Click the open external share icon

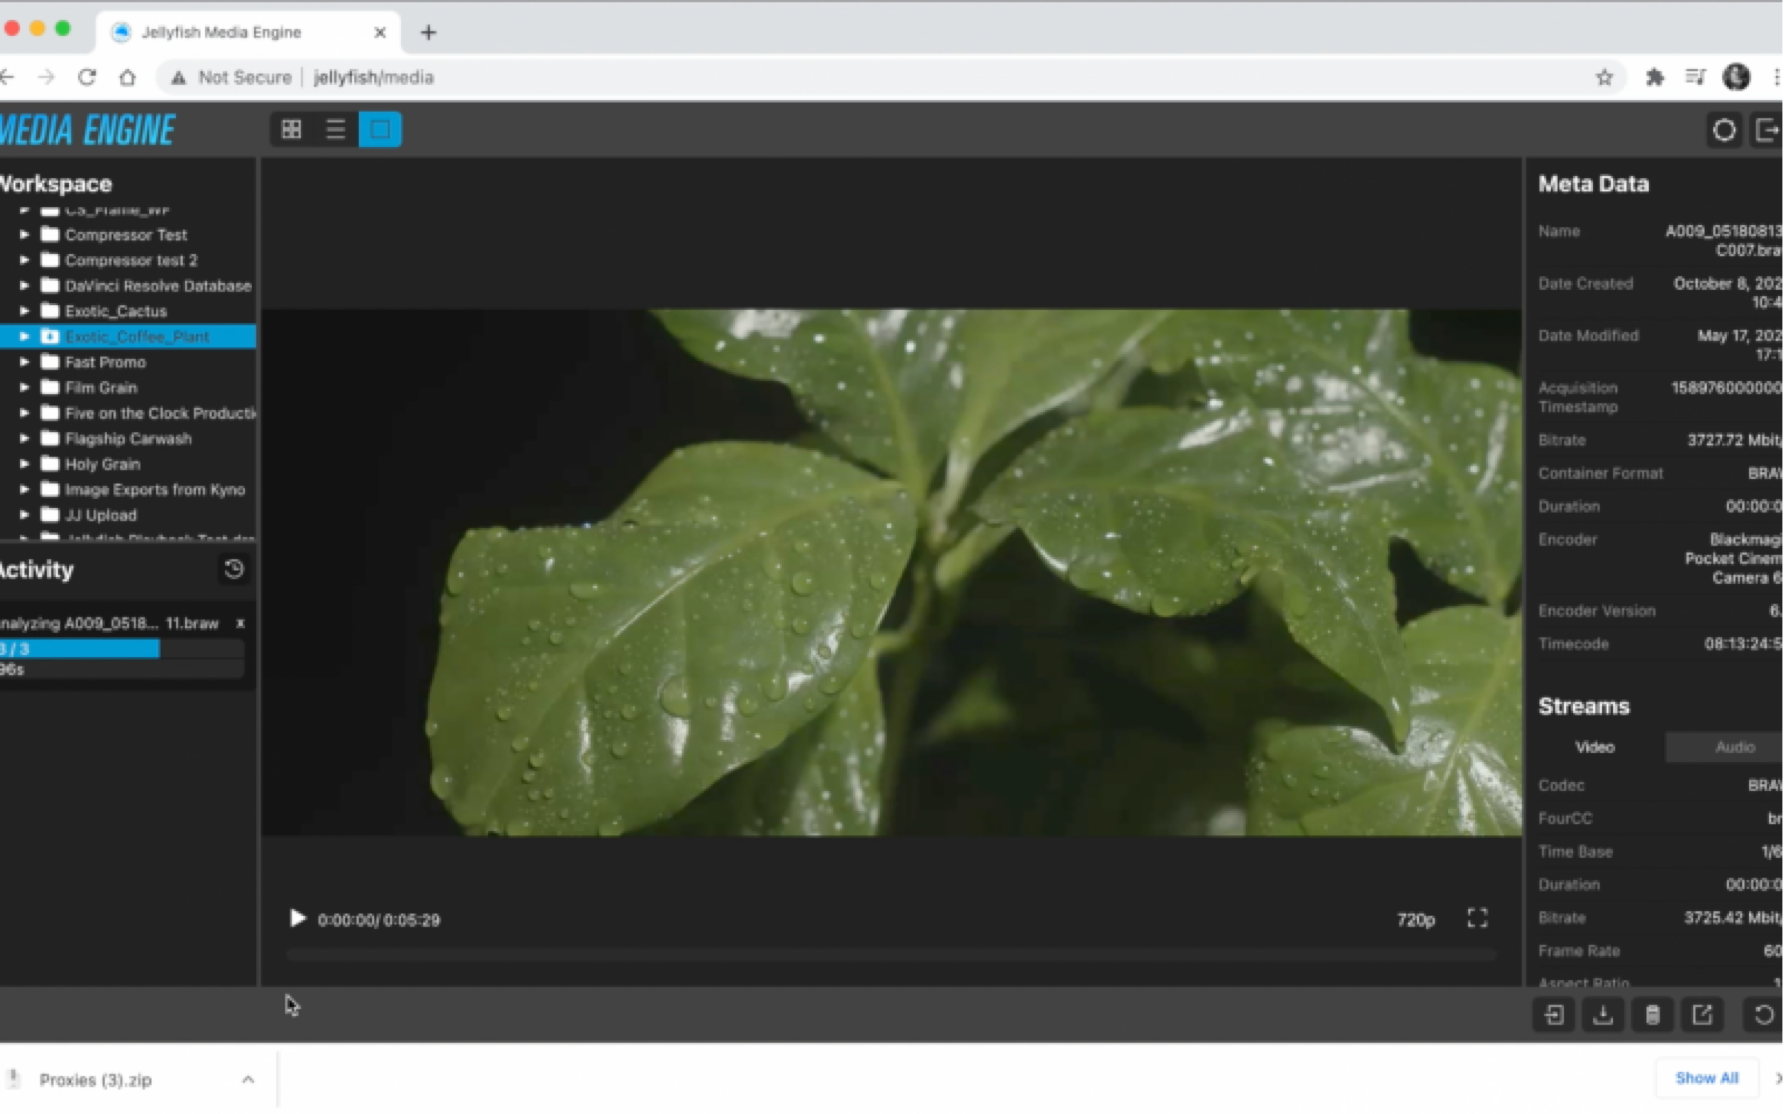[x=1702, y=1015]
